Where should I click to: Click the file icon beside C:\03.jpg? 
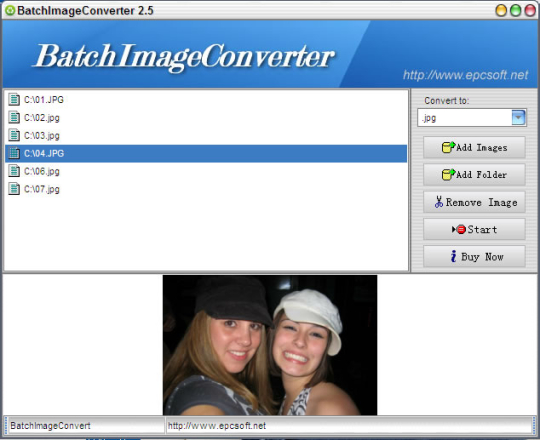pos(14,135)
